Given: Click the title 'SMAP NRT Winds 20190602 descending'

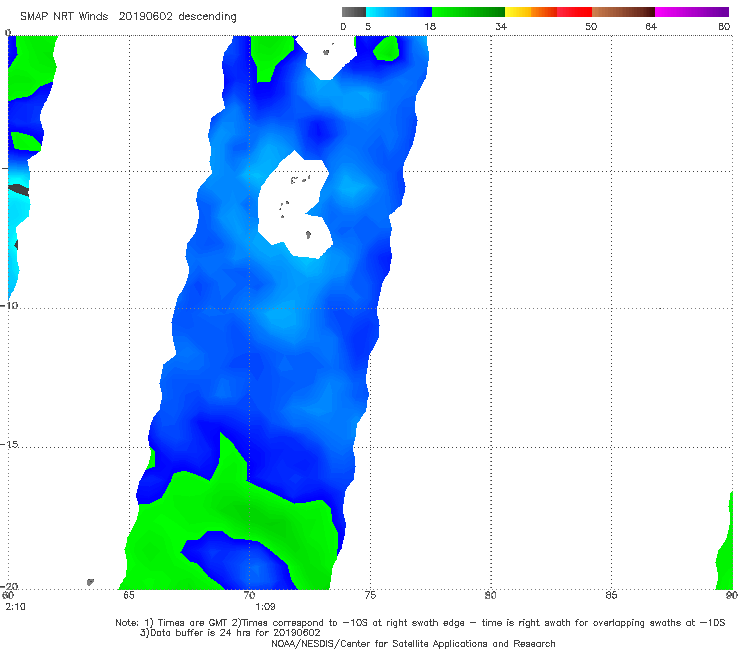Looking at the screenshot, I should 128,17.
